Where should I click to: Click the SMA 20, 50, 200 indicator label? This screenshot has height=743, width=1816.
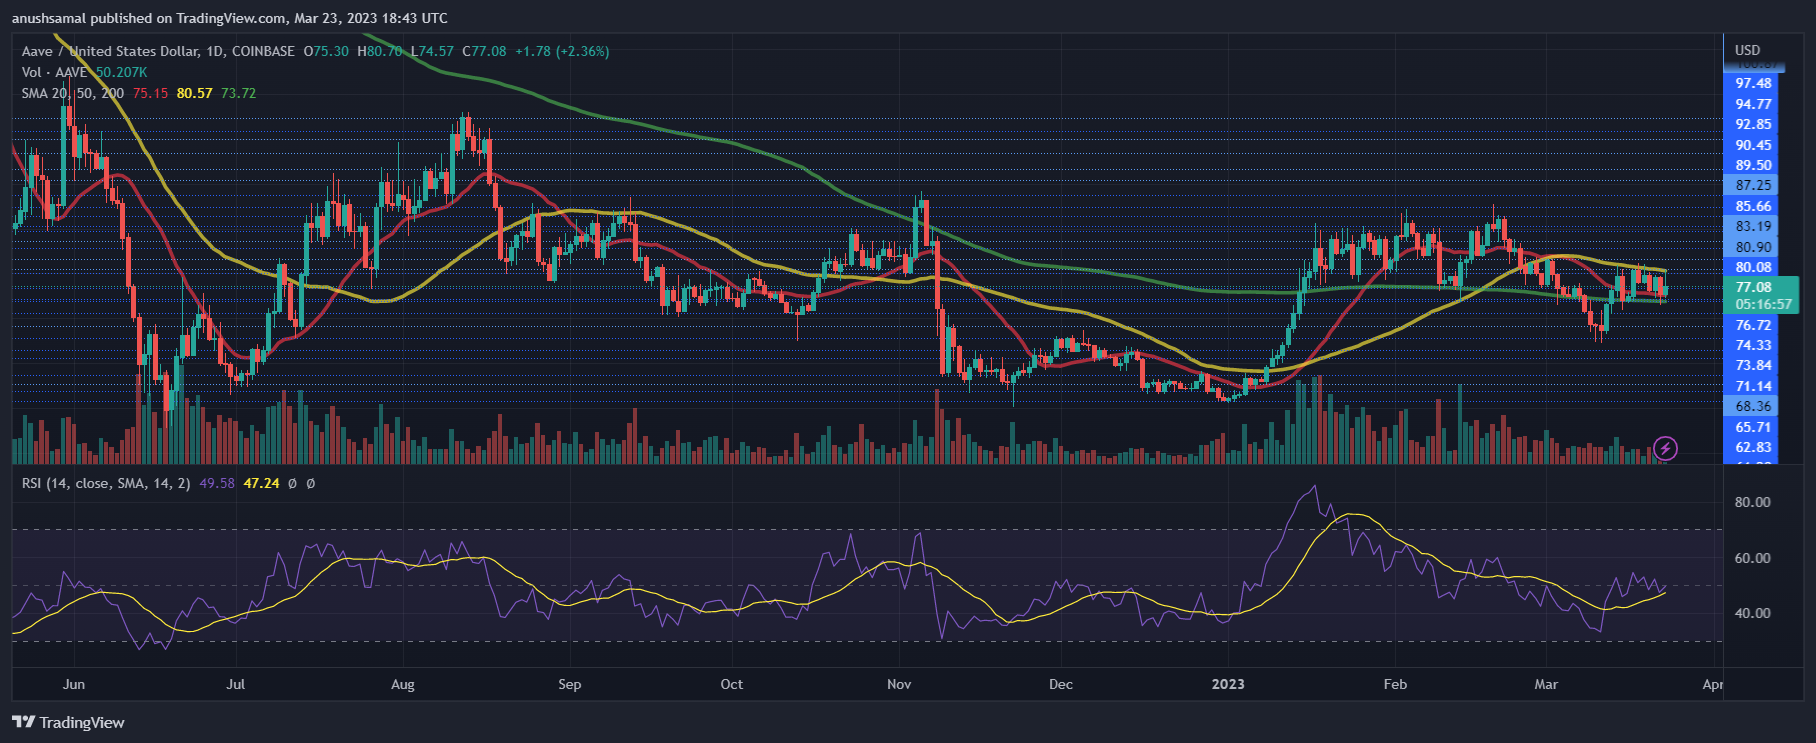[73, 93]
